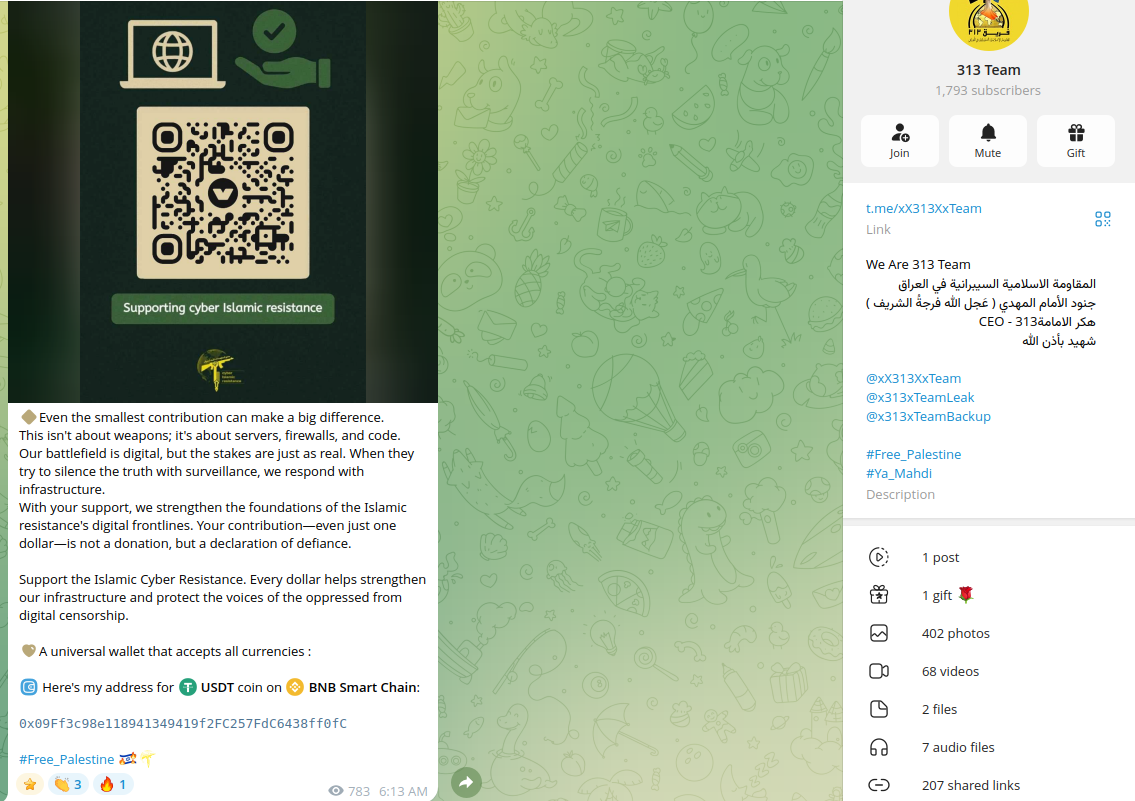Open the Gift option
The width and height of the screenshot is (1135, 801).
click(1076, 141)
